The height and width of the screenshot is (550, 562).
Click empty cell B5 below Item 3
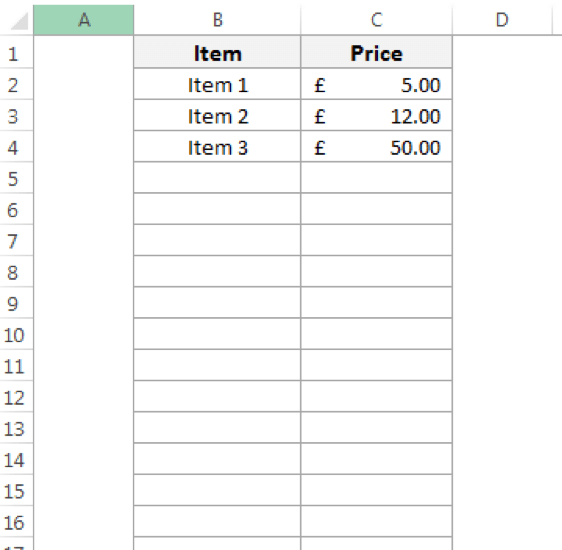tap(217, 178)
